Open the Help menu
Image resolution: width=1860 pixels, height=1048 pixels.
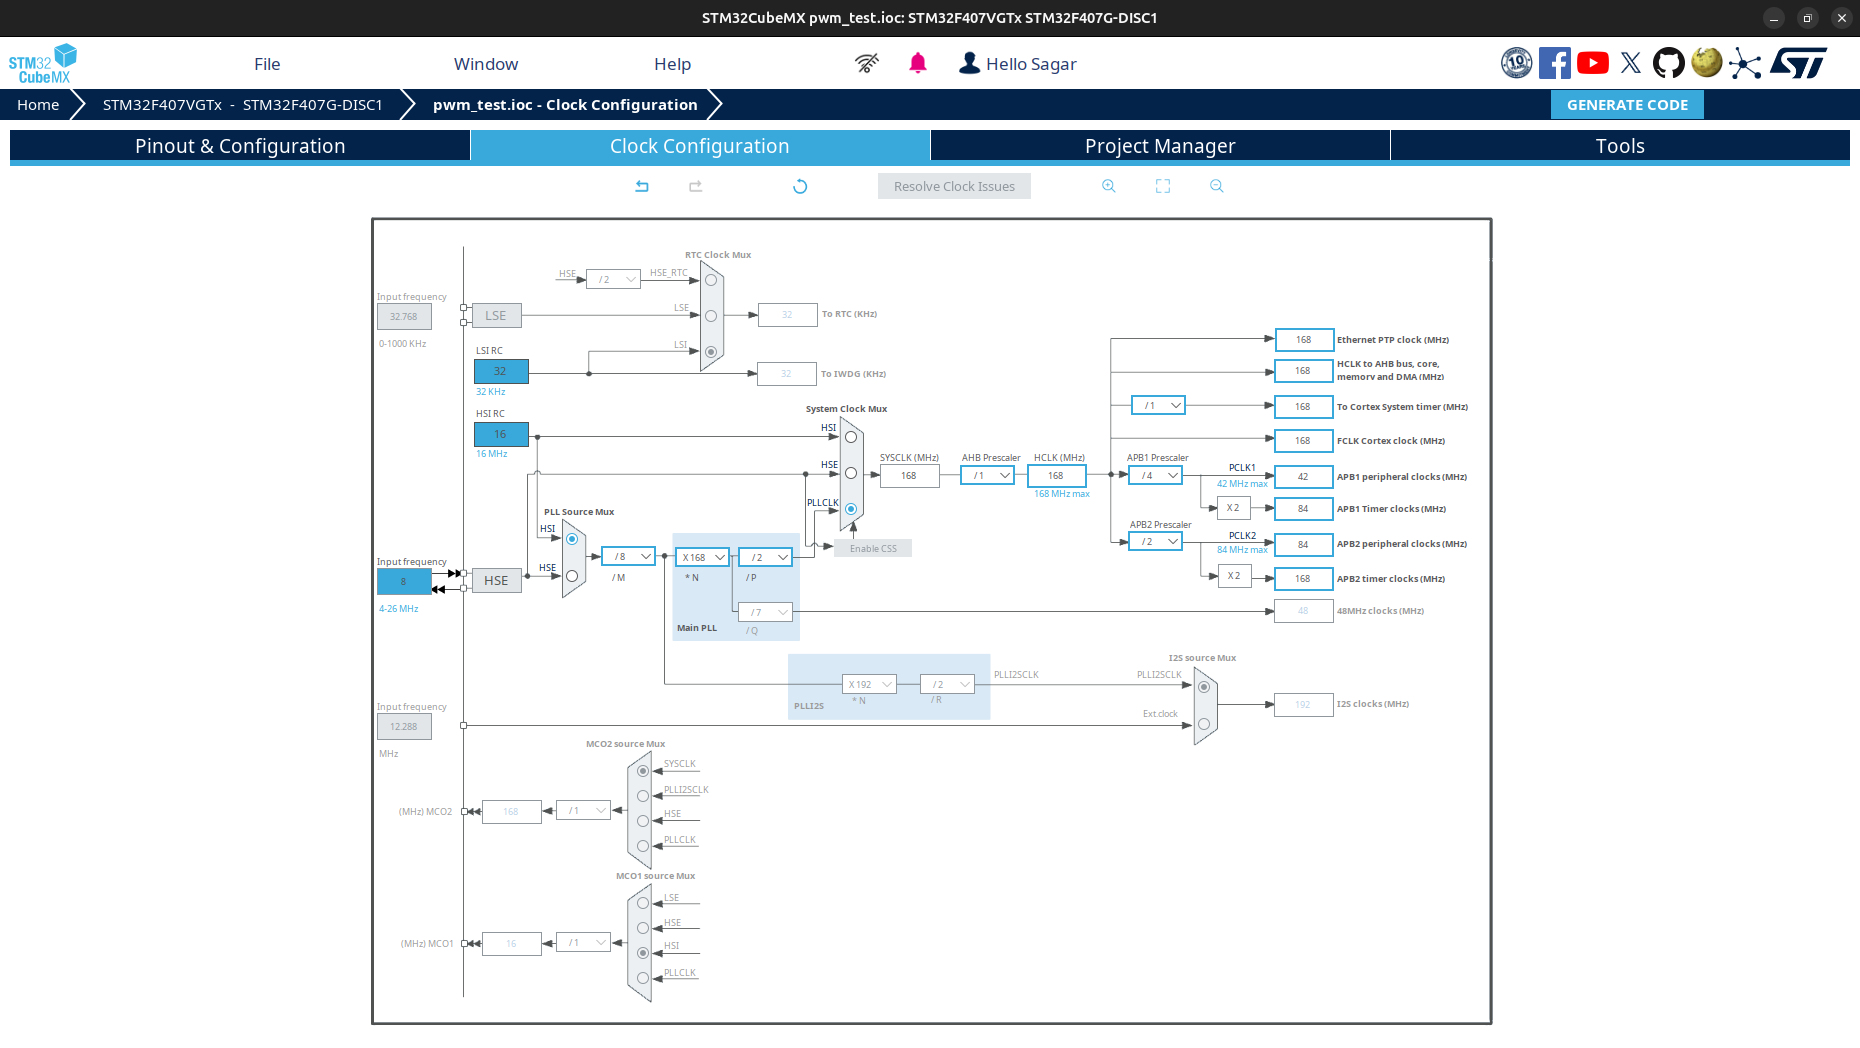tap(673, 64)
